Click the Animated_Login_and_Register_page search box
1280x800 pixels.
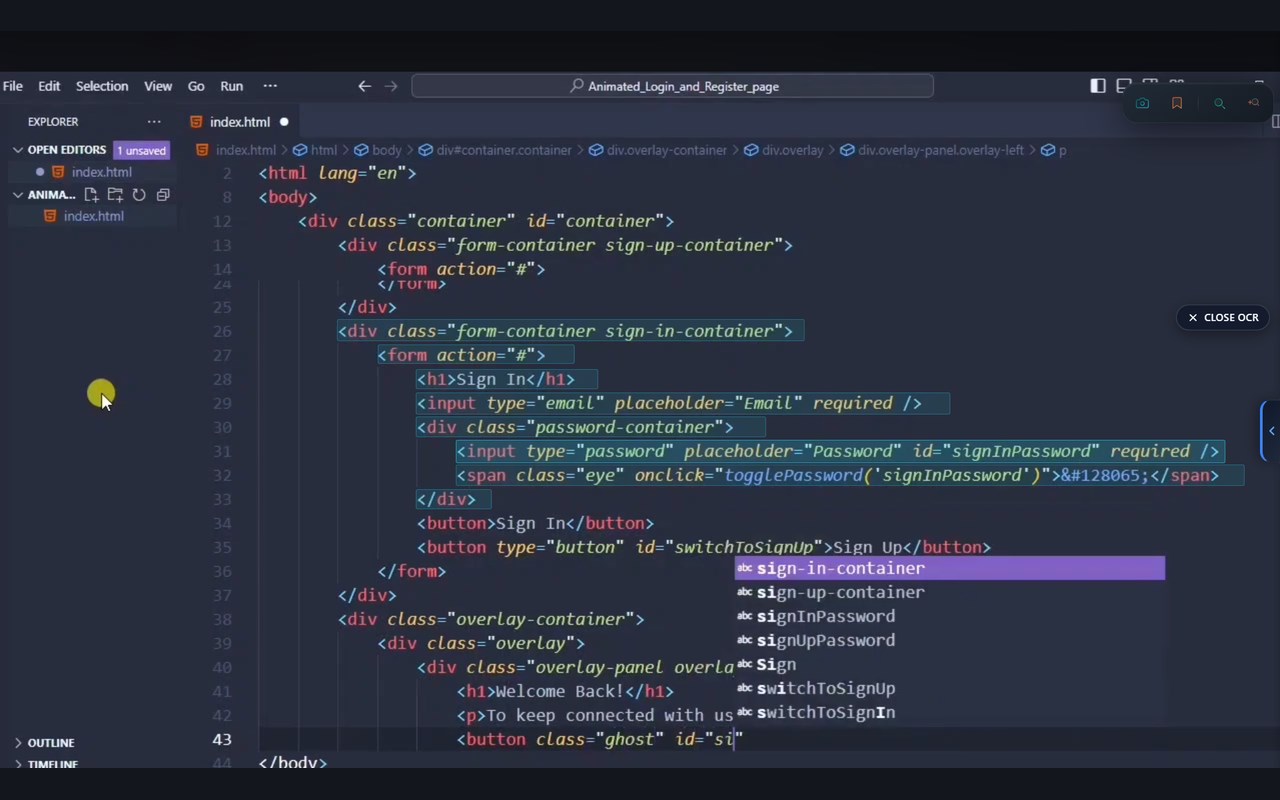672,86
